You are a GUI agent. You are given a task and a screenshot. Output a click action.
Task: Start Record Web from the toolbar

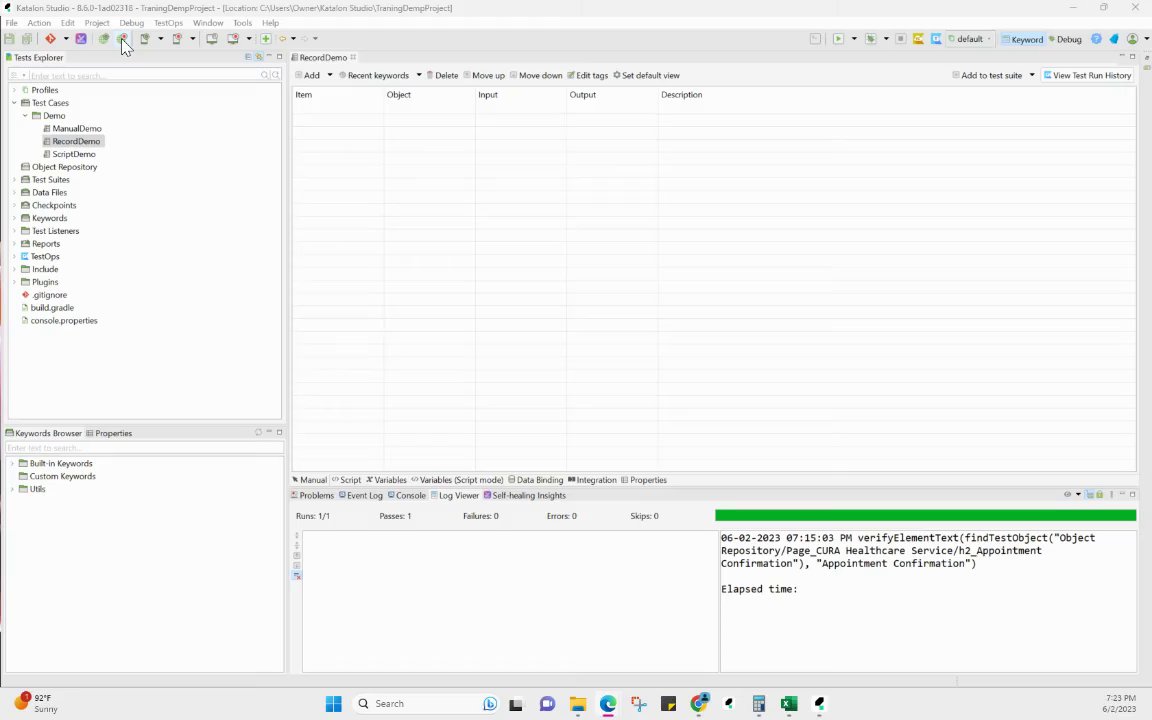[122, 39]
